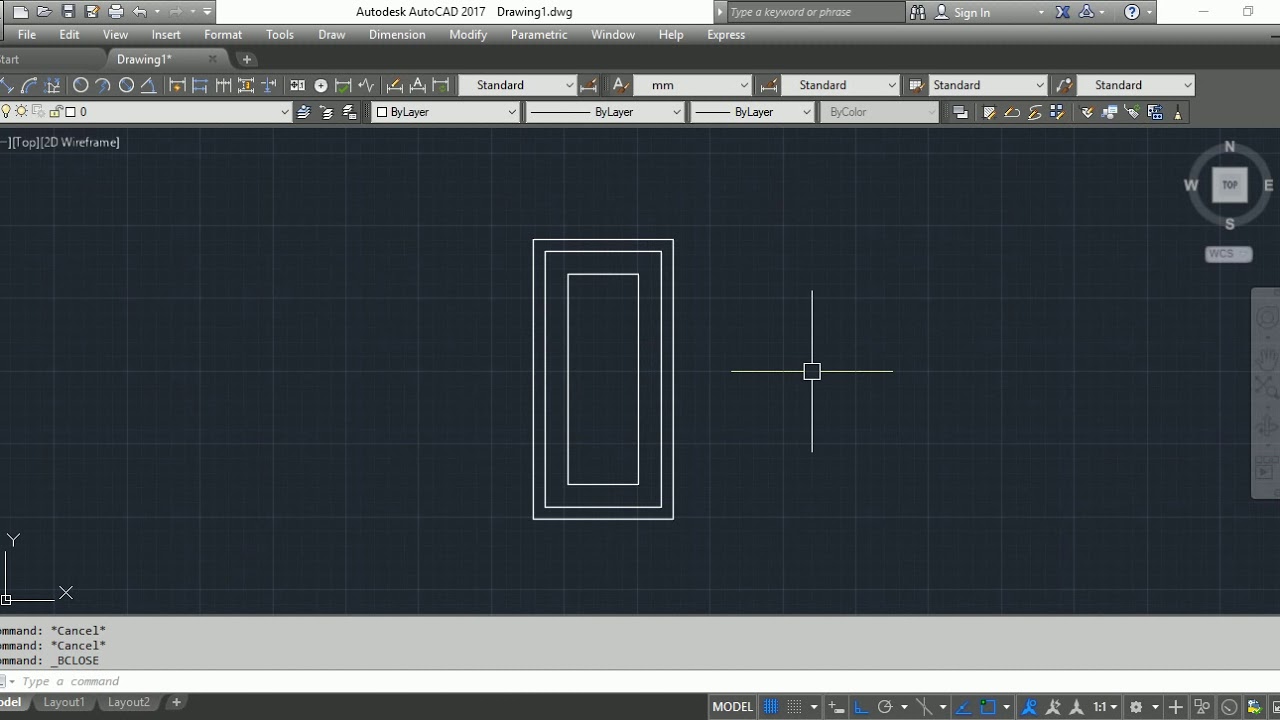Add a new drawing tab

(x=247, y=59)
